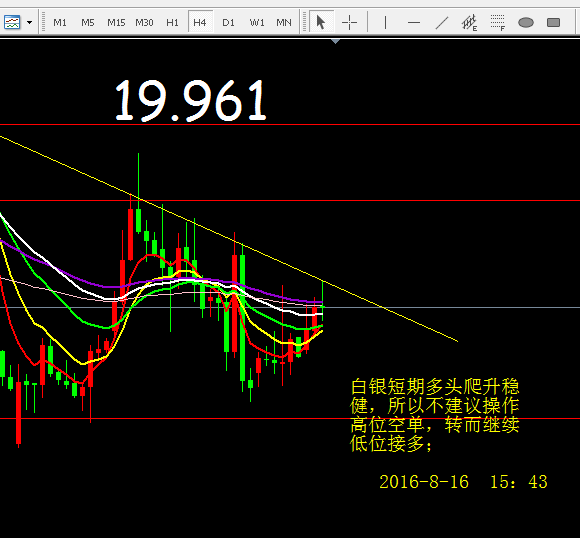Select the M30 timeframe
The height and width of the screenshot is (538, 580).
[x=144, y=23]
